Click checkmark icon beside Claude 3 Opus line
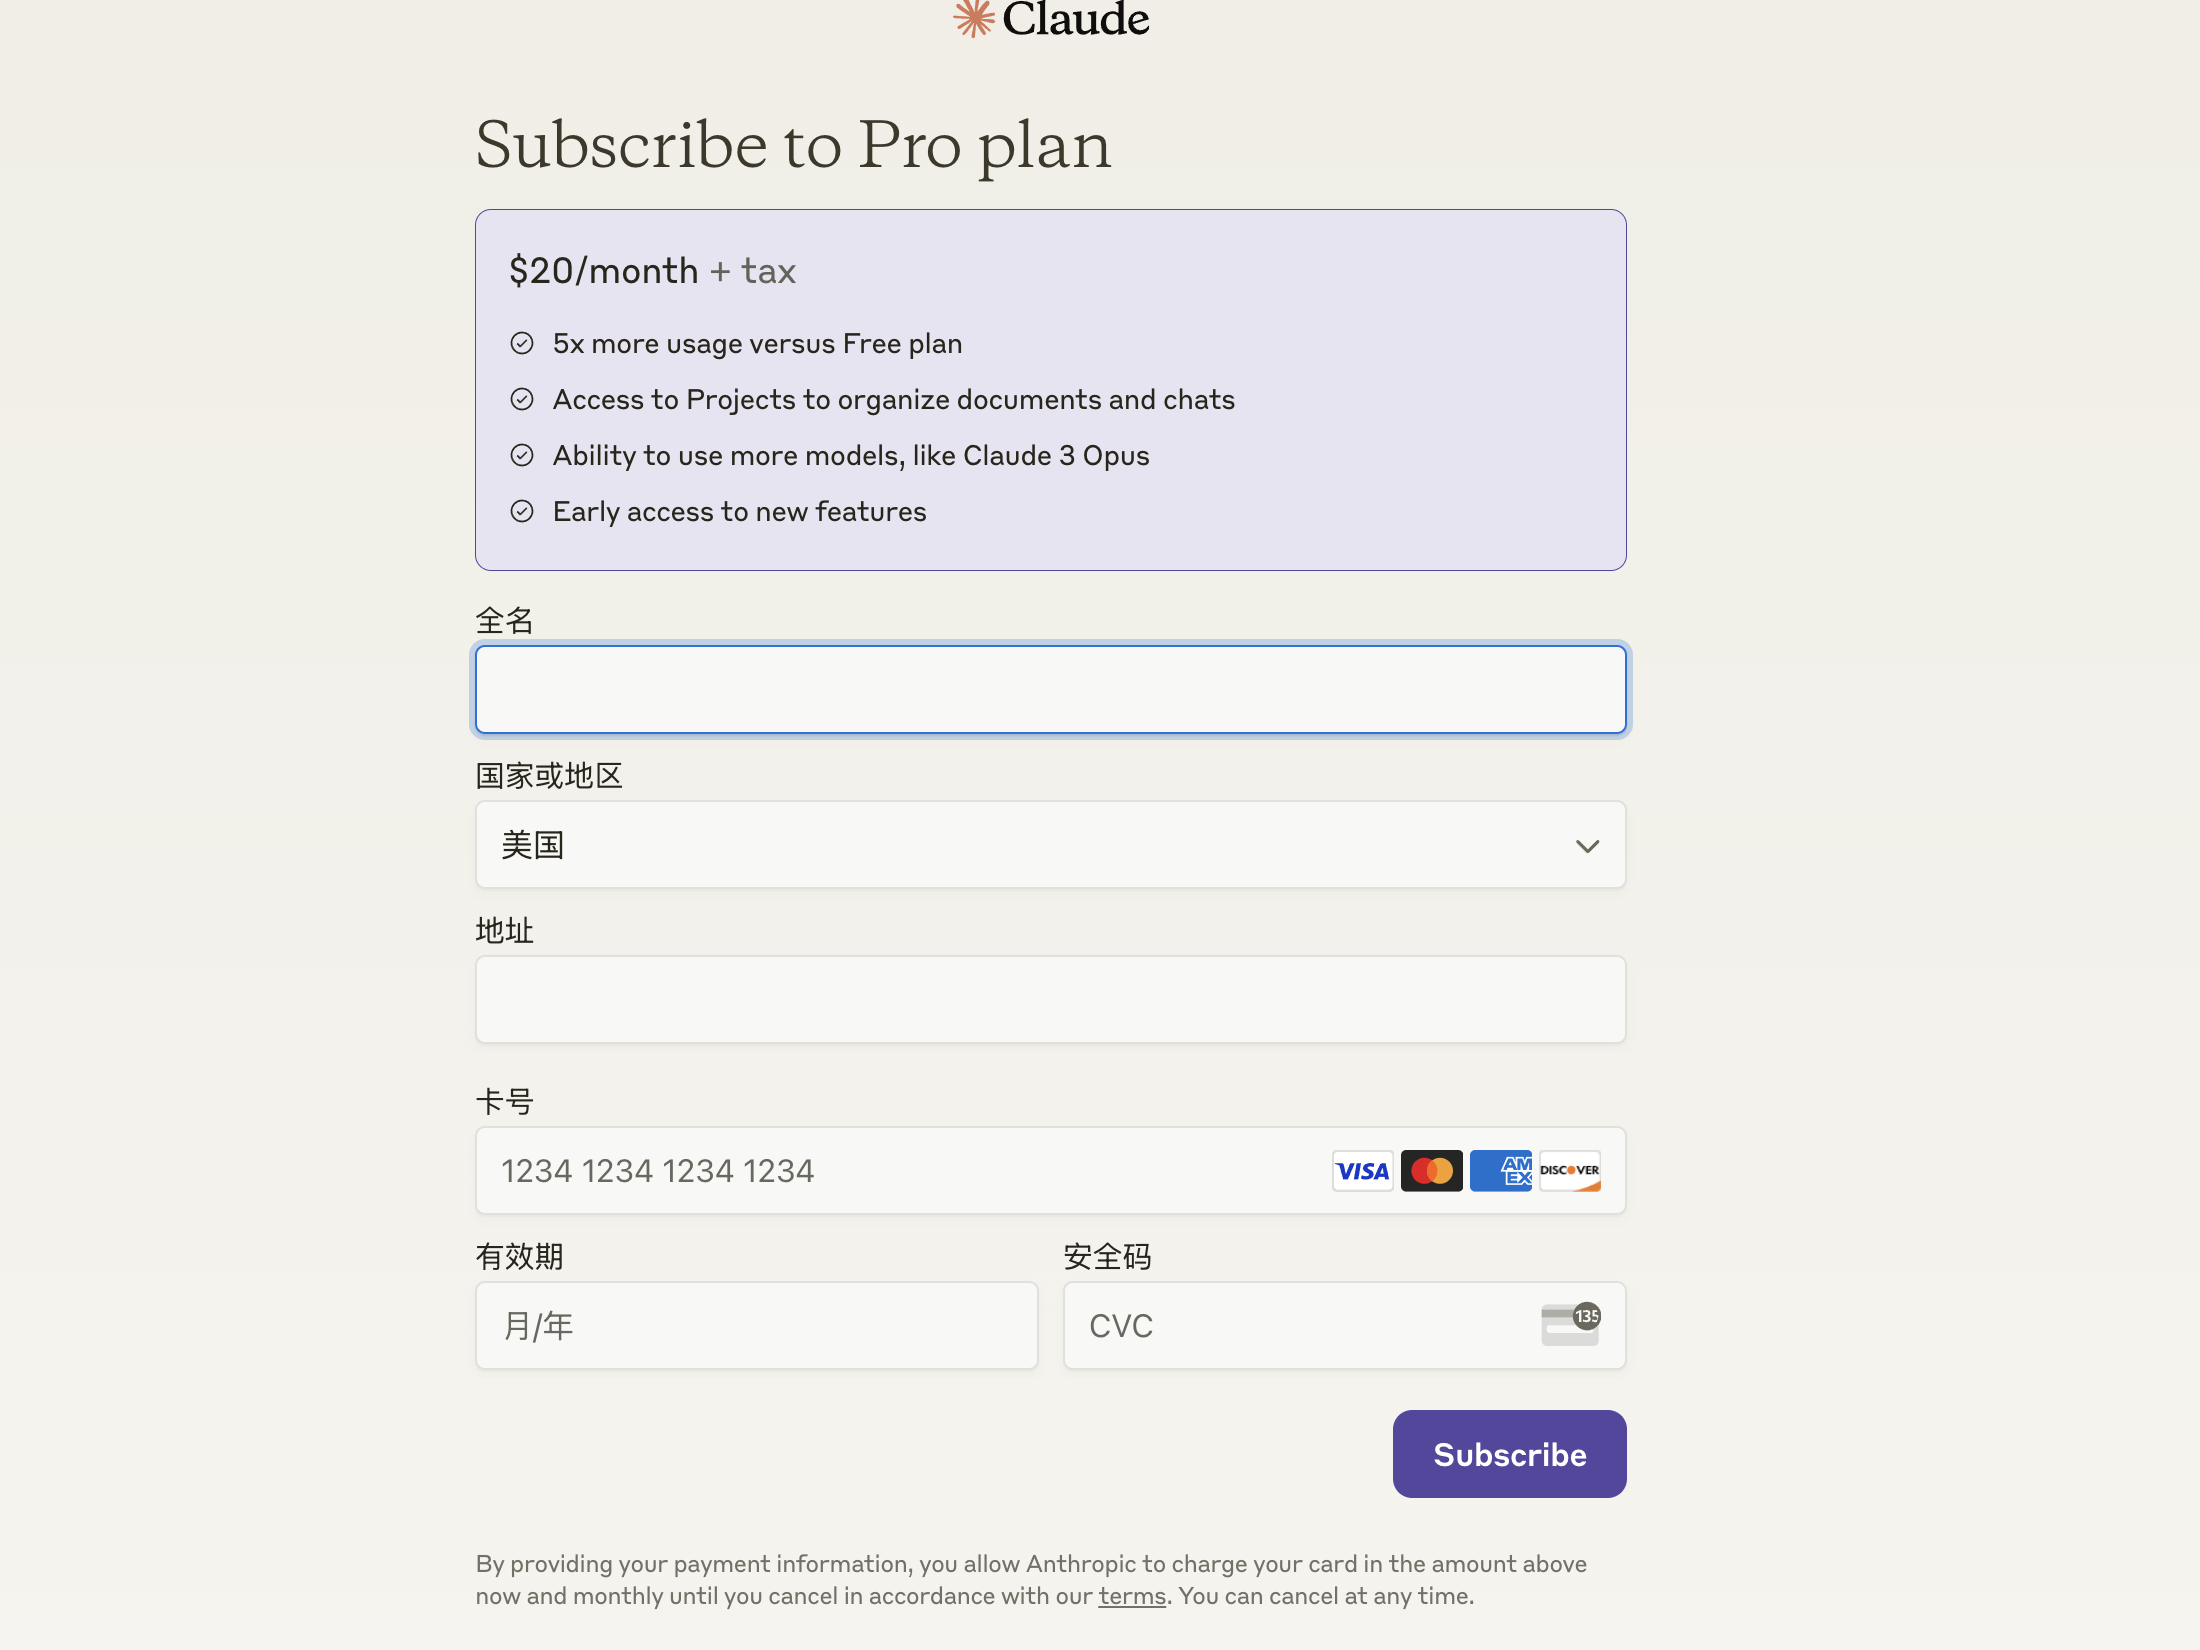Viewport: 2200px width, 1650px height. (522, 456)
